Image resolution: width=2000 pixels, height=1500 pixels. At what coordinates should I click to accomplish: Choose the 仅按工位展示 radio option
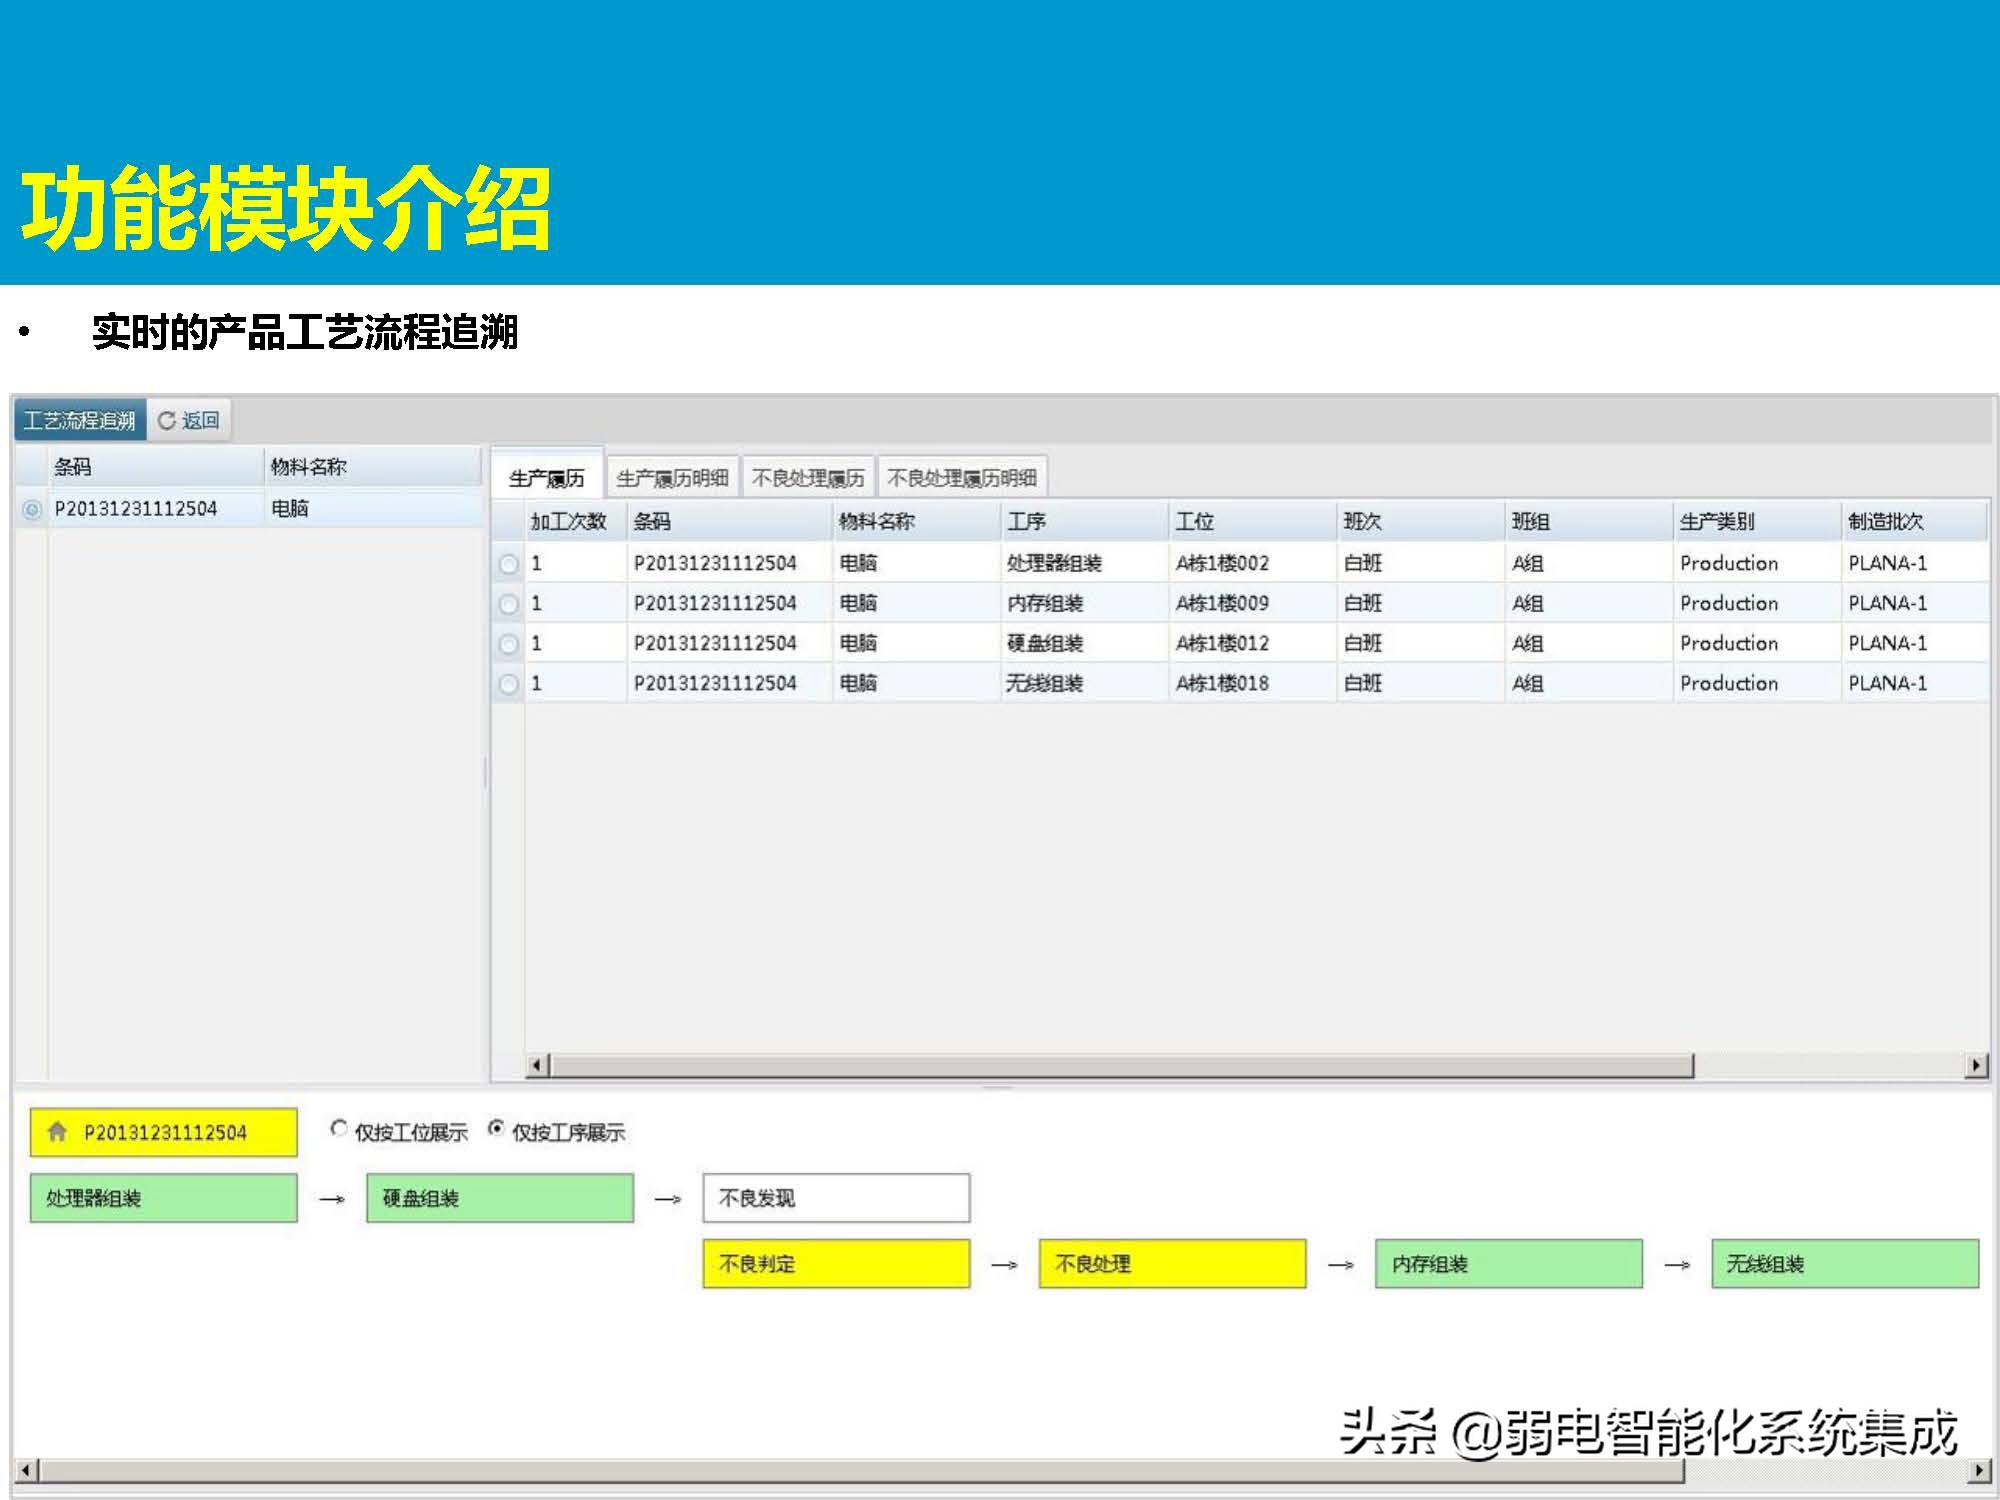[339, 1129]
